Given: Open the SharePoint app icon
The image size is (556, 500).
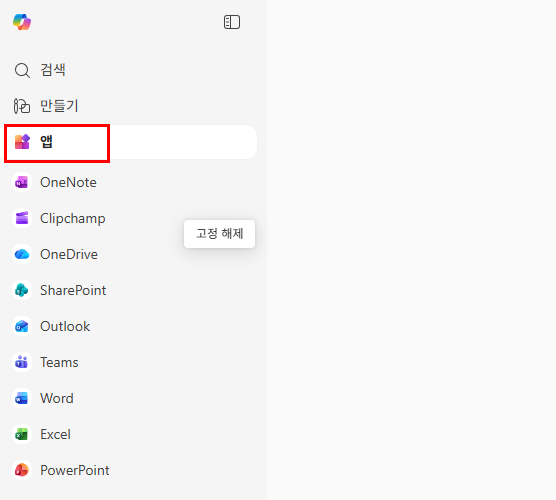Looking at the screenshot, I should click(22, 290).
